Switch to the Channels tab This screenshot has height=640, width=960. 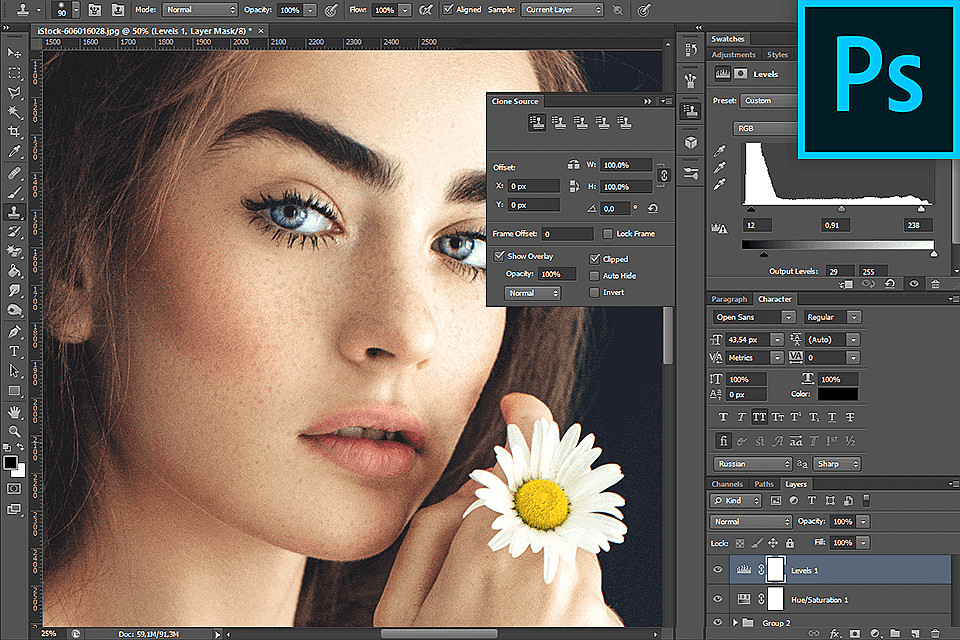[x=727, y=484]
